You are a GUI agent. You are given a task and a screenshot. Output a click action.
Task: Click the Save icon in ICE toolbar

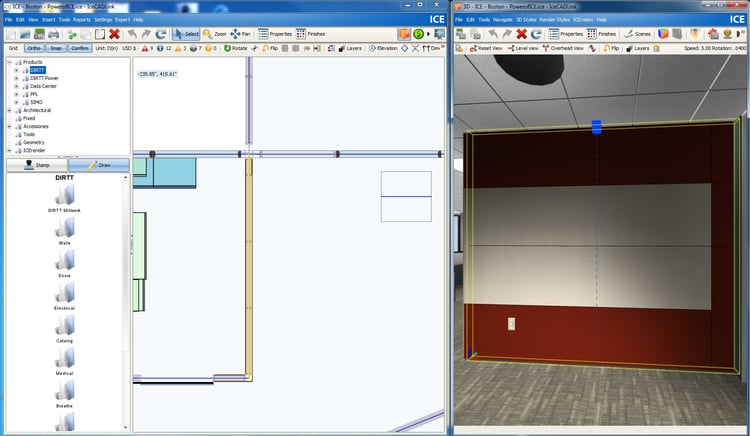(39, 34)
